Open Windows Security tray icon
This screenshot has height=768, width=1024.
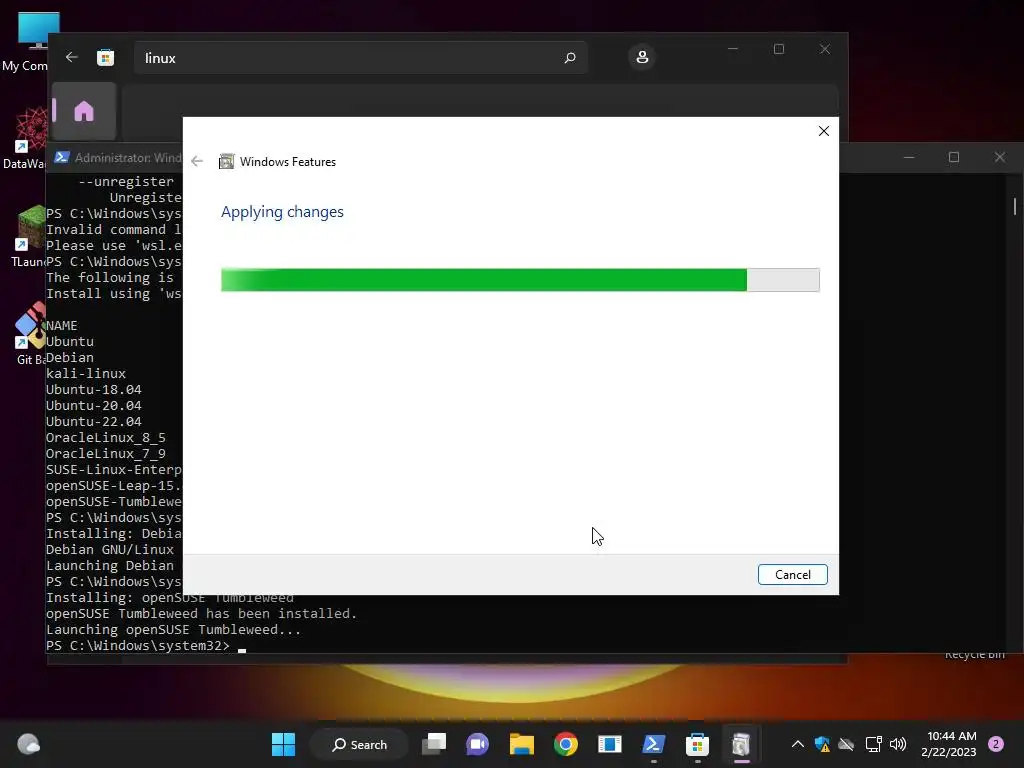(822, 744)
